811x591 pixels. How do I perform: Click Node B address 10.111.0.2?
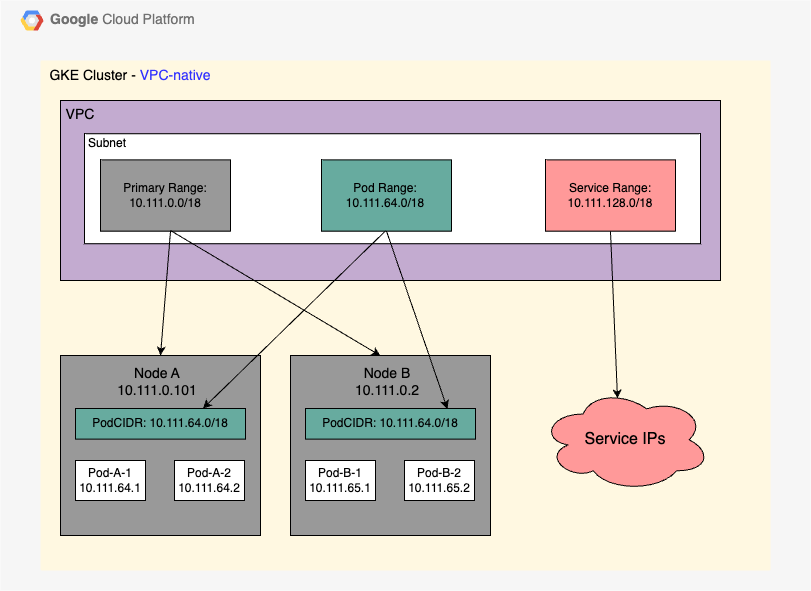[387, 390]
